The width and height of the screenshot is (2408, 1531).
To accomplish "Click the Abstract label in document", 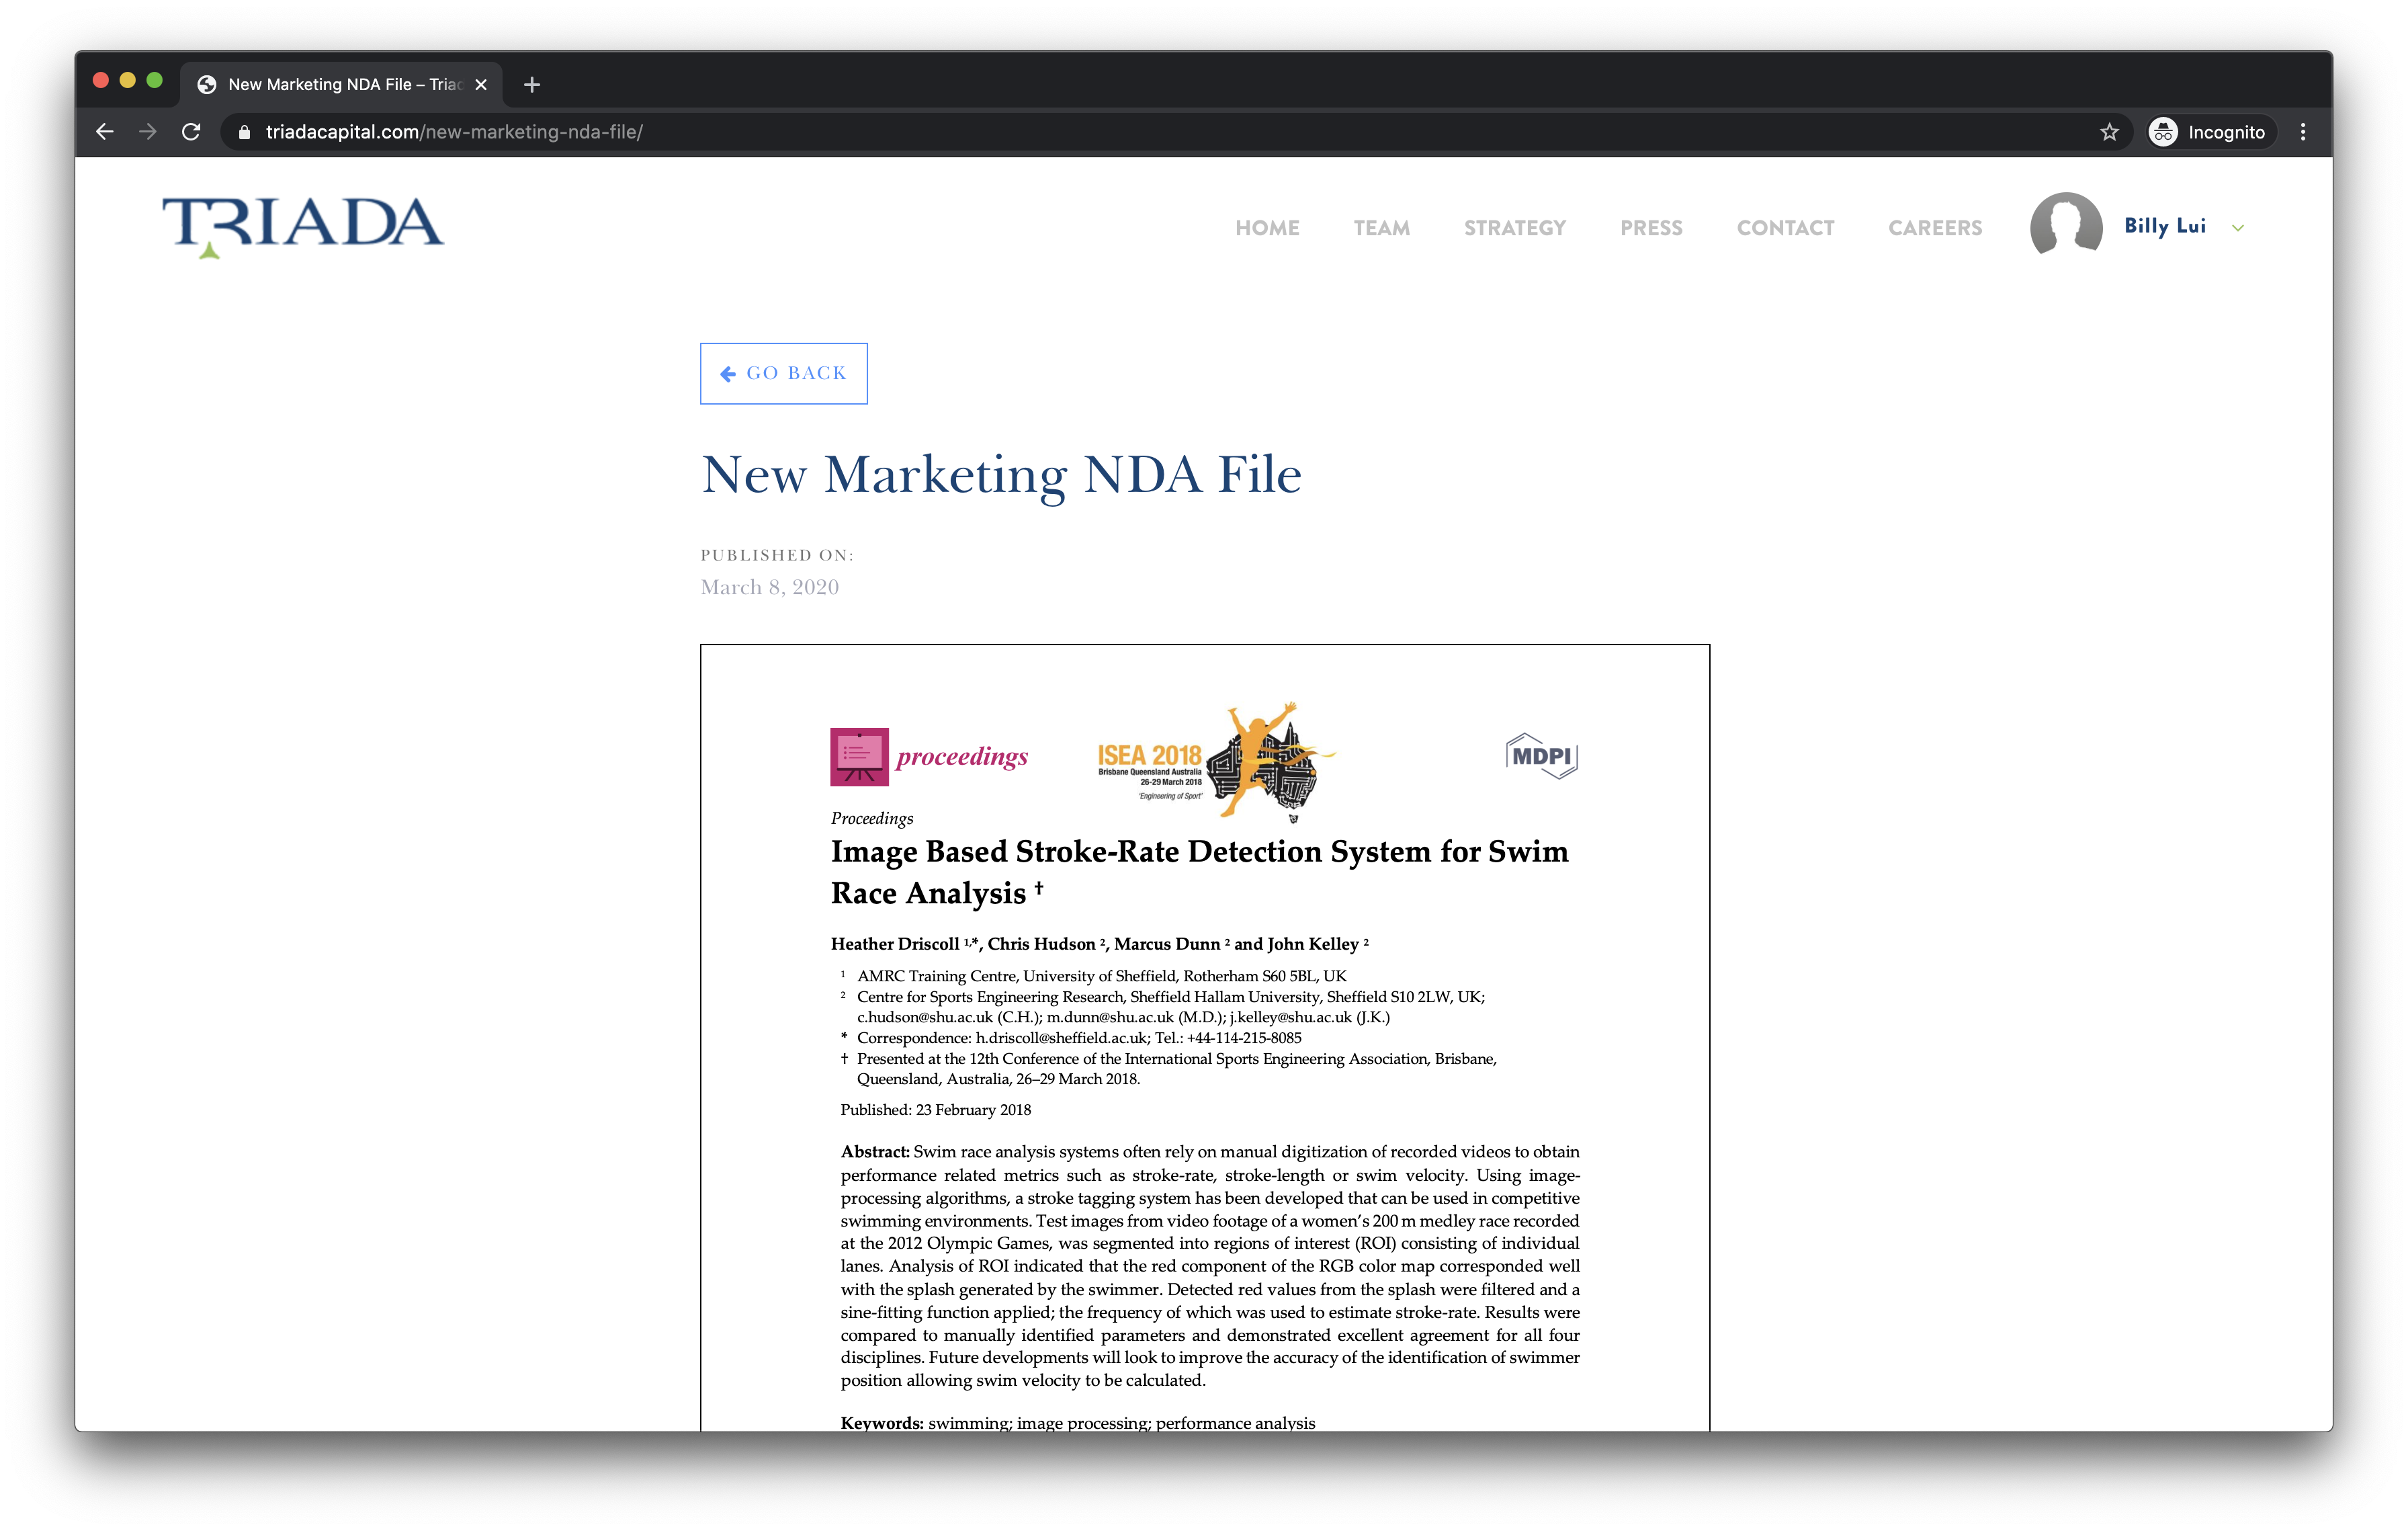I will tap(875, 1152).
